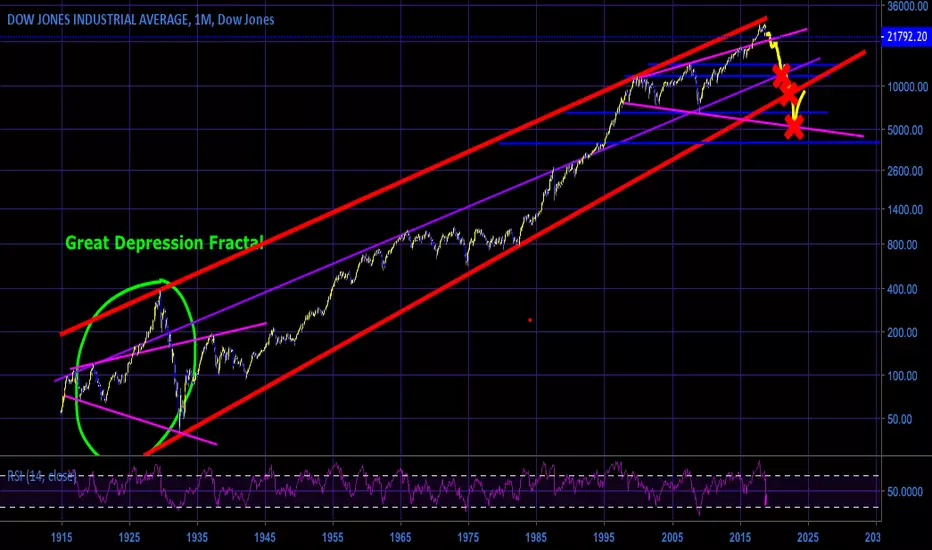
Task: Click the 1400.00 price axis label
Action: coord(905,209)
